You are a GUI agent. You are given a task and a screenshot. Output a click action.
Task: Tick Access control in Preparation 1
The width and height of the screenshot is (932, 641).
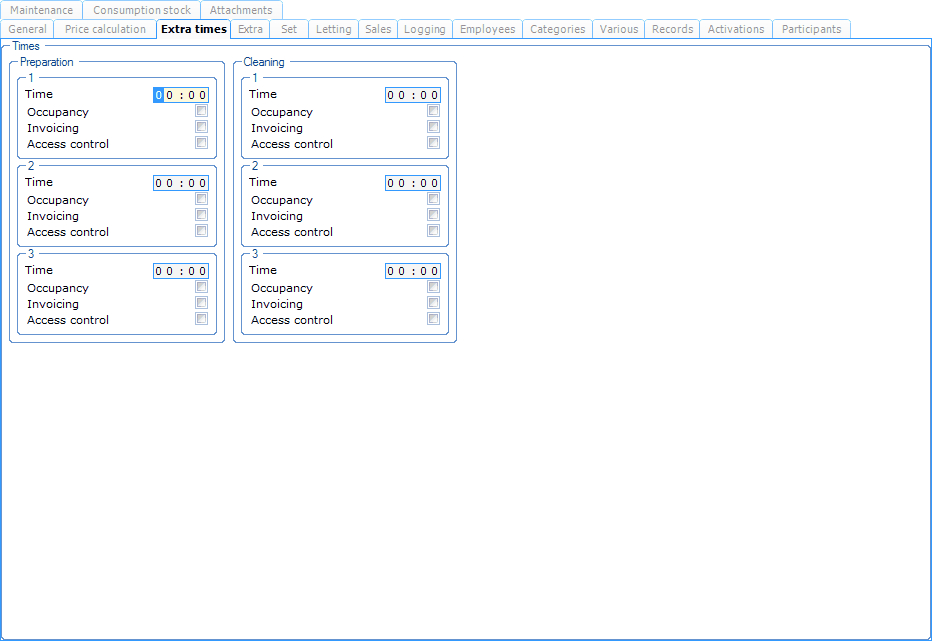(202, 143)
